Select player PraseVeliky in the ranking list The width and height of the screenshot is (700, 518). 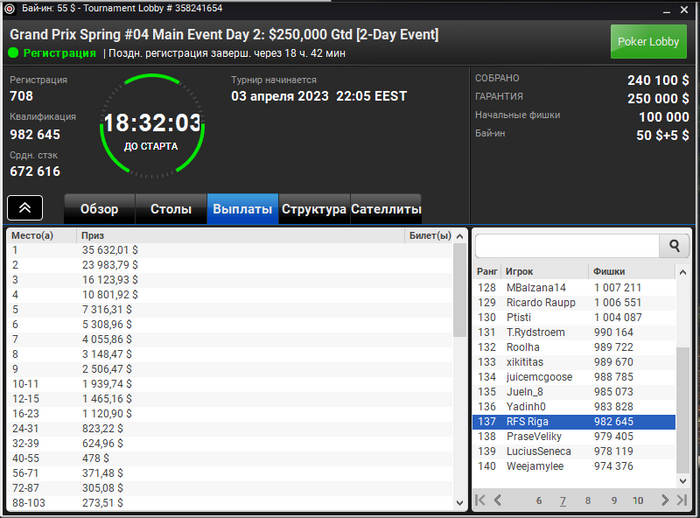coord(574,436)
